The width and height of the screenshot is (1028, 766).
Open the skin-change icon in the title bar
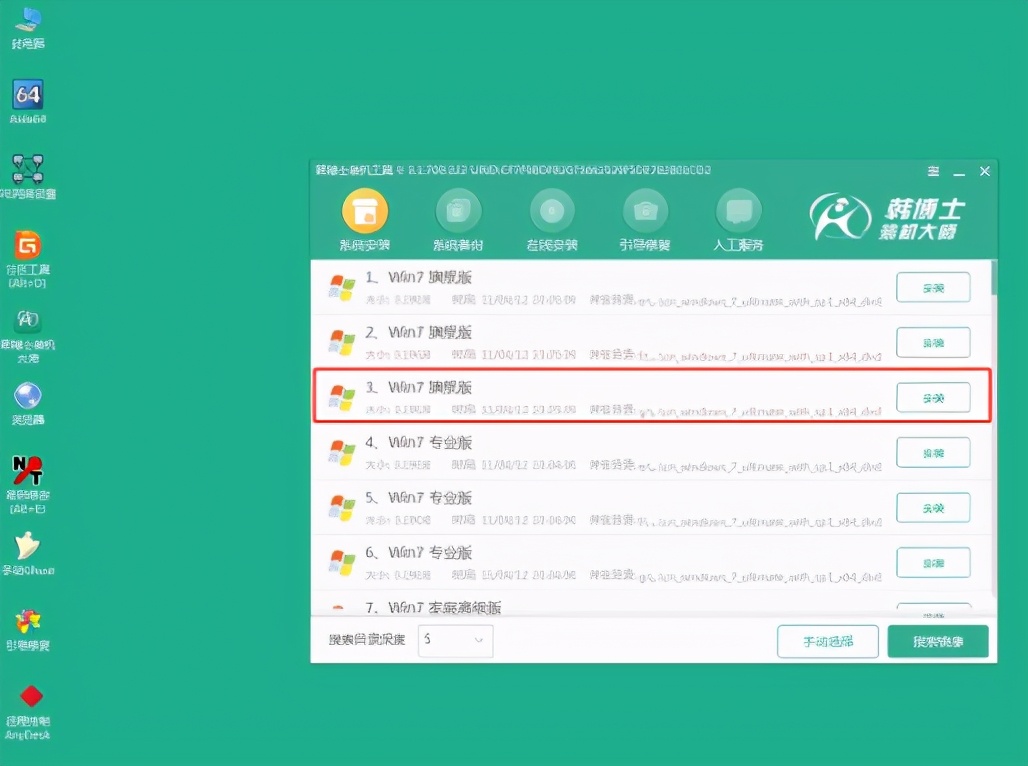(932, 169)
